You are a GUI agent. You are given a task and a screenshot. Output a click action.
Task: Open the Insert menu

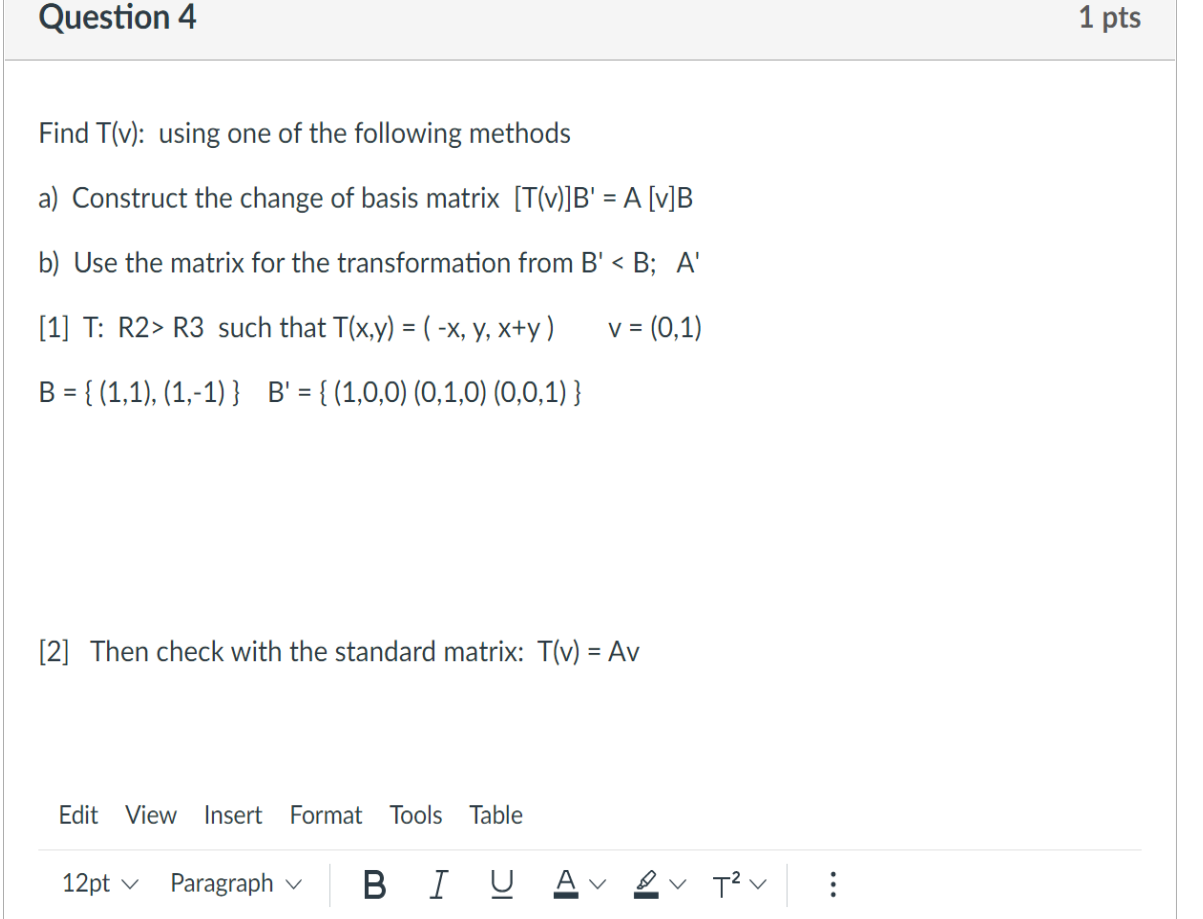click(x=233, y=814)
